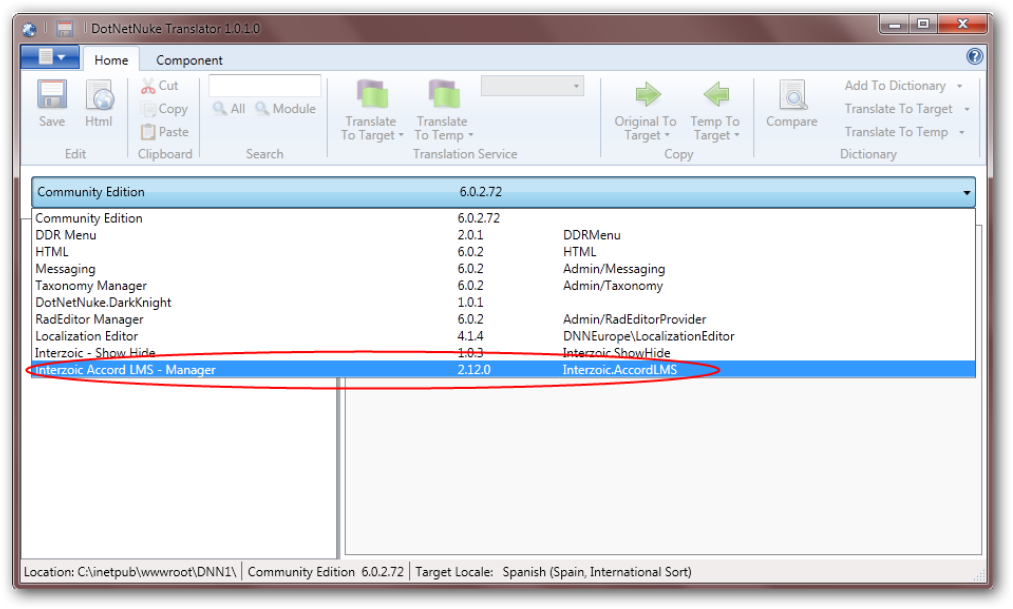This screenshot has height=609, width=1013.
Task: Select the RadEditor Manager list row
Action: [x=503, y=319]
